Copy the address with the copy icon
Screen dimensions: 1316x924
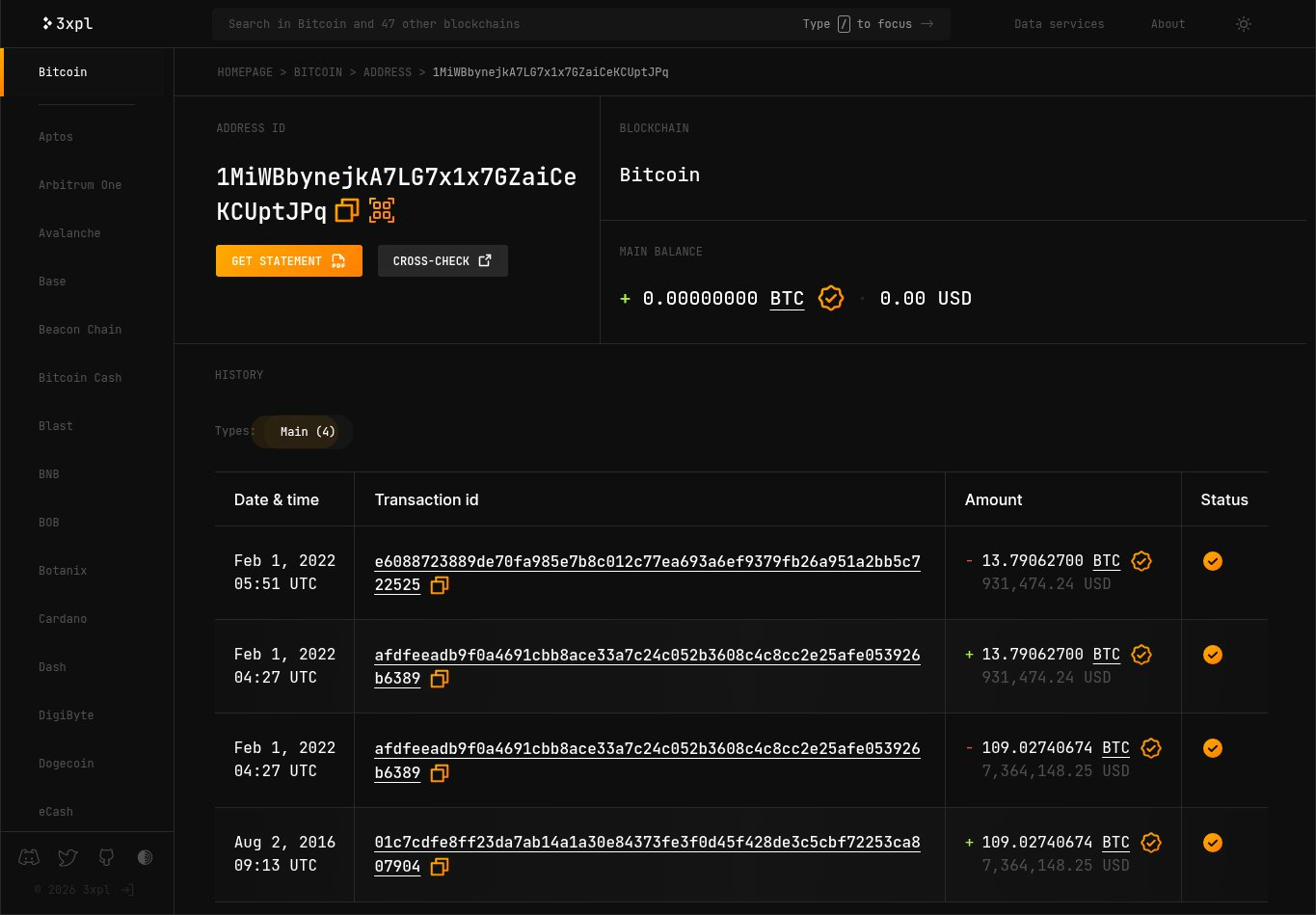(x=347, y=211)
